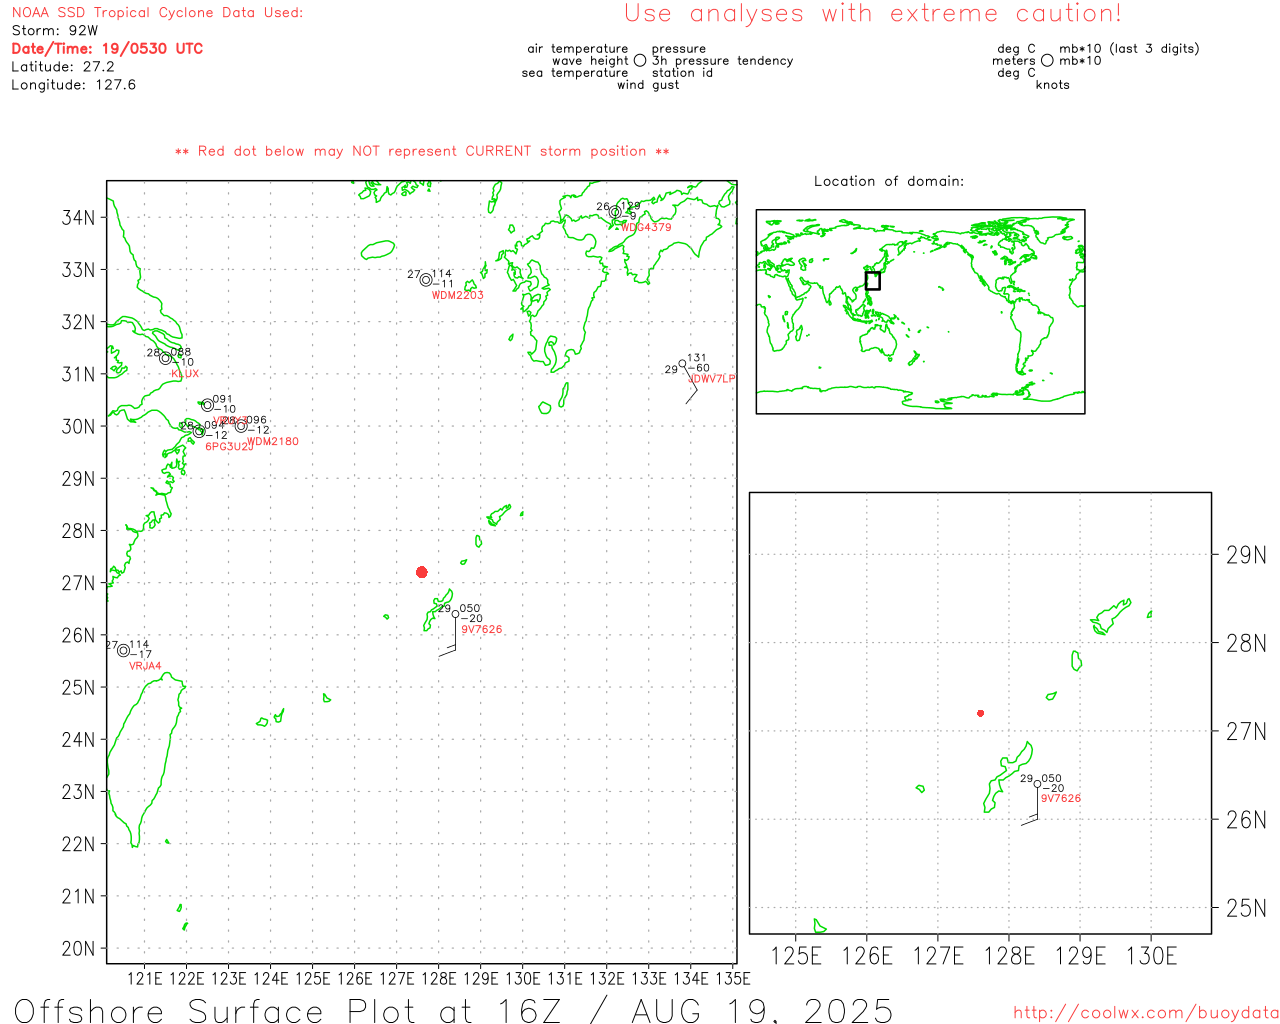
Task: Click pressure value 131 near JDWV7LP station
Action: (x=697, y=358)
